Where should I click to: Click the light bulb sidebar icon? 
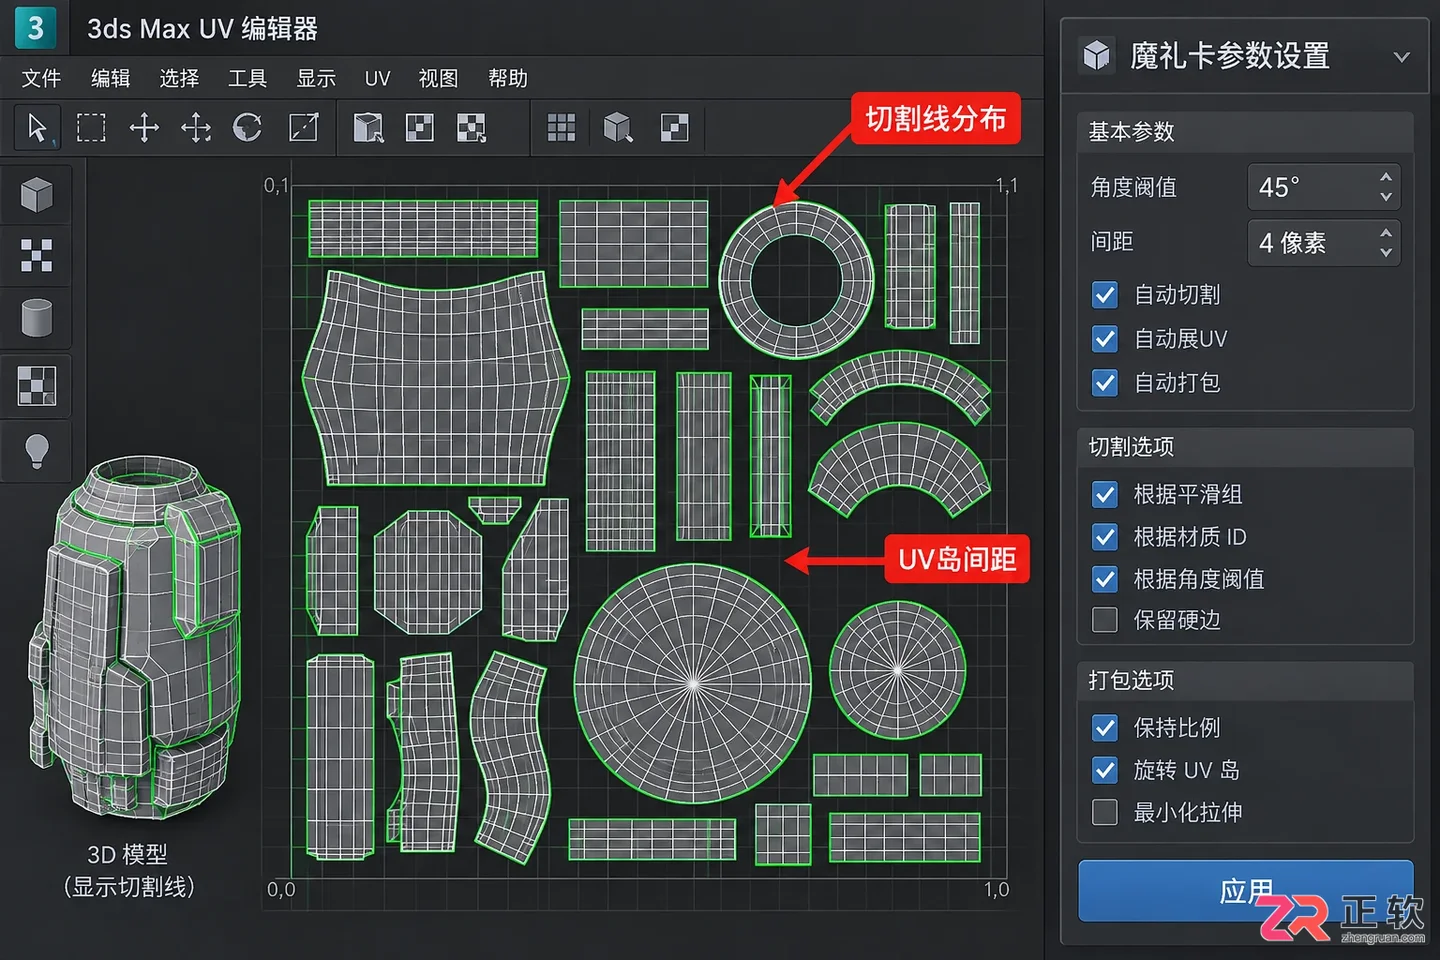point(37,450)
